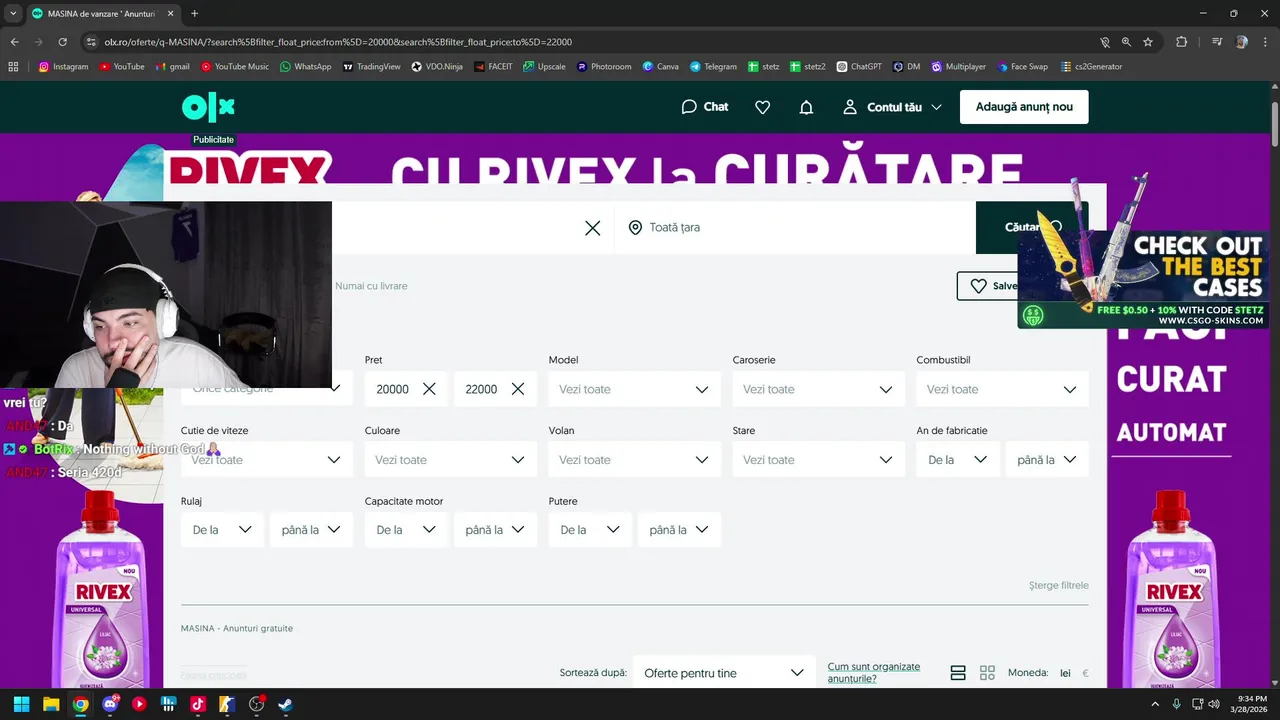Bookmark this page with the star icon
The width and height of the screenshot is (1280, 720).
pos(1148,42)
